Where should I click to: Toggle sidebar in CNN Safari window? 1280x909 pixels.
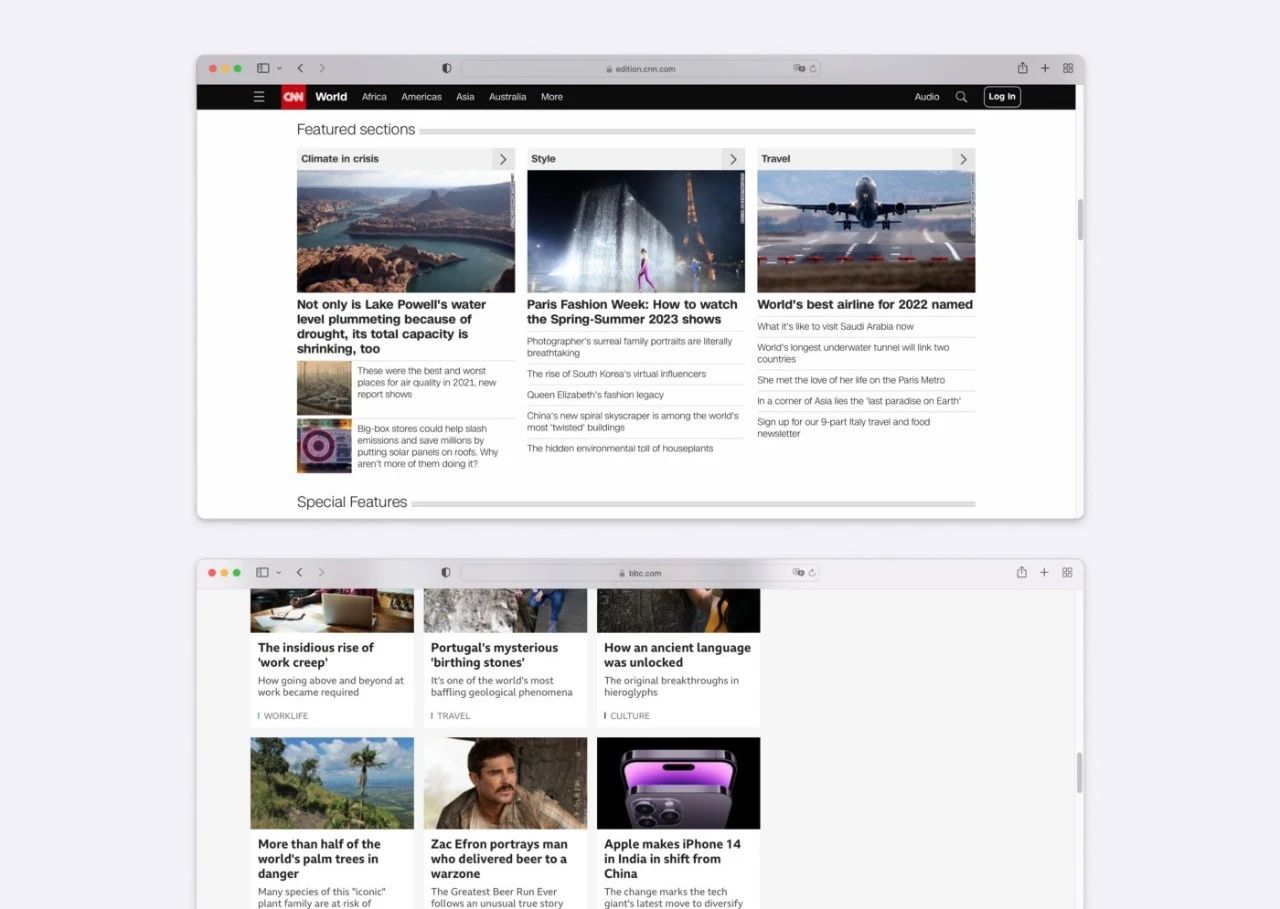click(x=263, y=68)
